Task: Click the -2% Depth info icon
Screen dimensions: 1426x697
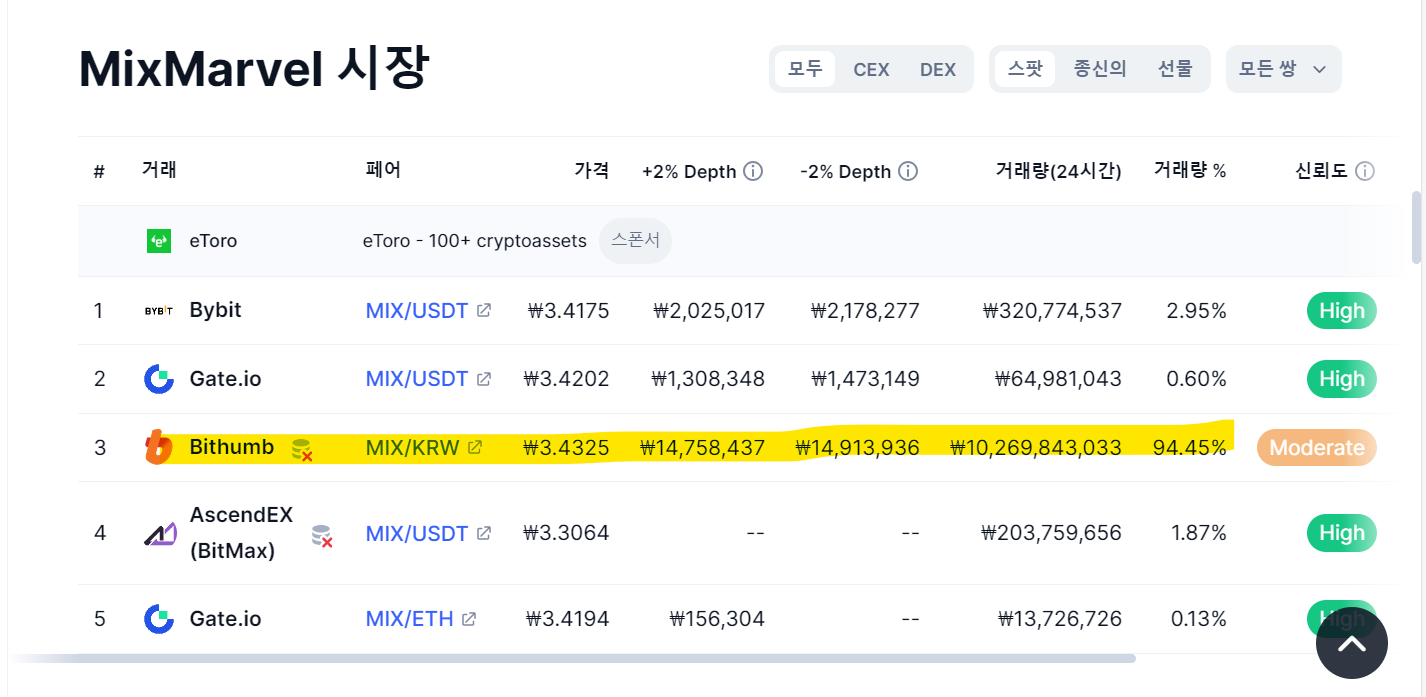Action: point(908,171)
